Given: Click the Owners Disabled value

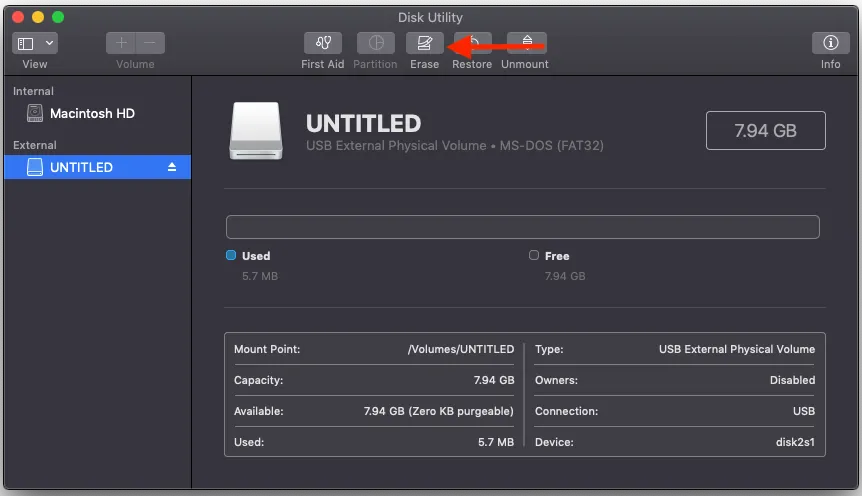Looking at the screenshot, I should [792, 380].
